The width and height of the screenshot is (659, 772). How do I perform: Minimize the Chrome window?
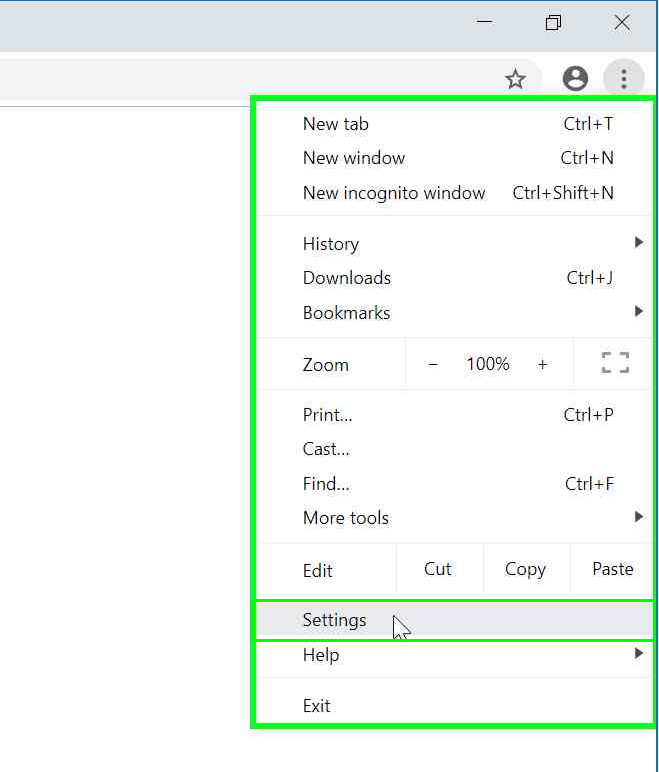485,22
